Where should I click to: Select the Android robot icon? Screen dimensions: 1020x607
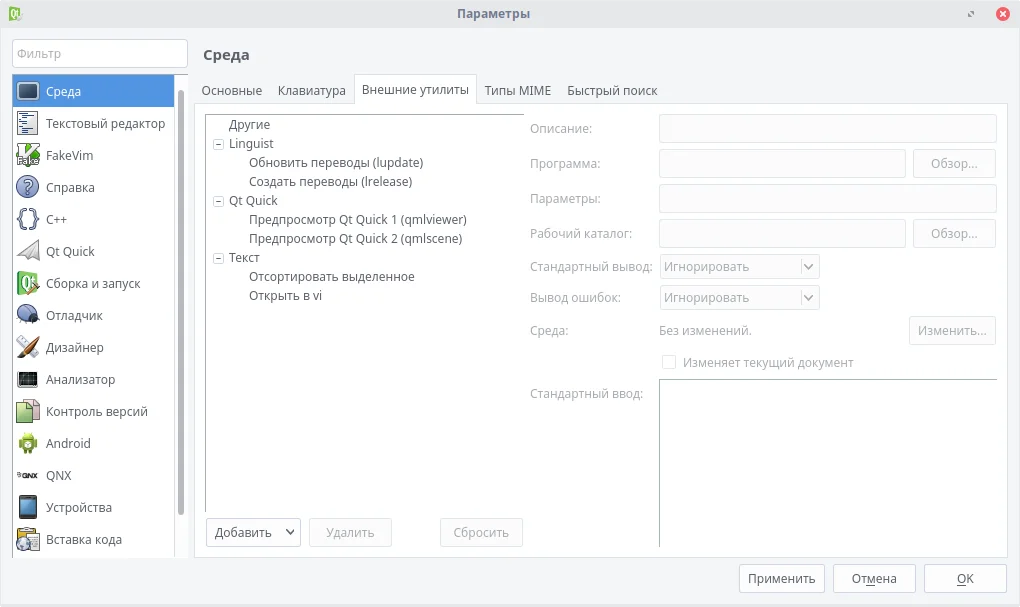coord(28,443)
